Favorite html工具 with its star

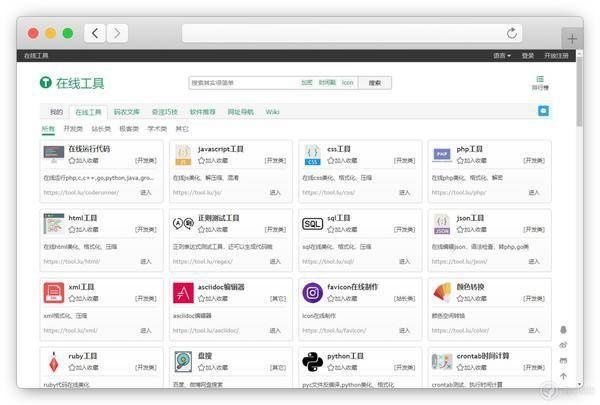72,230
